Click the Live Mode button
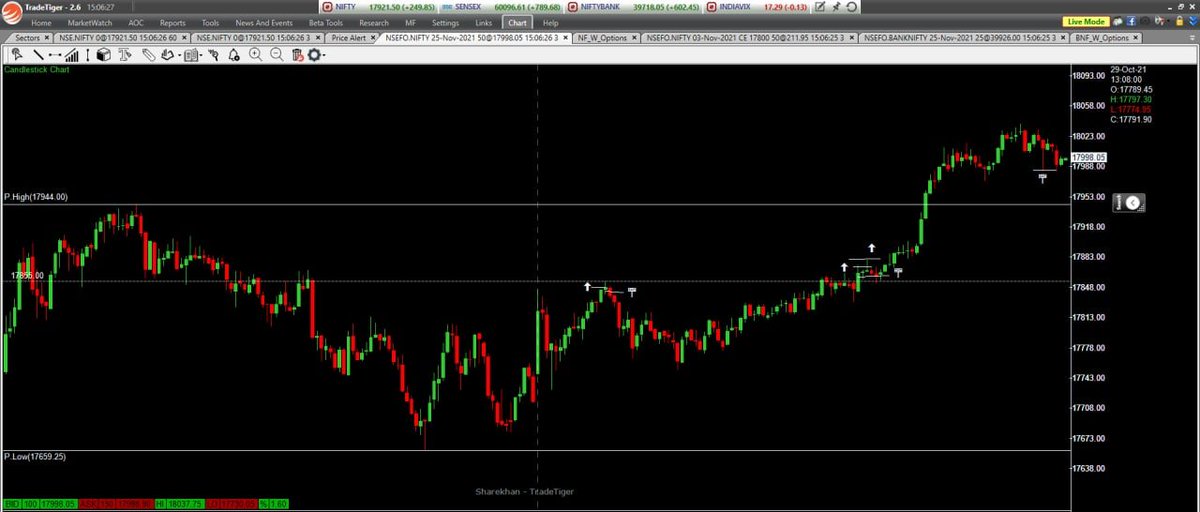 pos(1086,22)
